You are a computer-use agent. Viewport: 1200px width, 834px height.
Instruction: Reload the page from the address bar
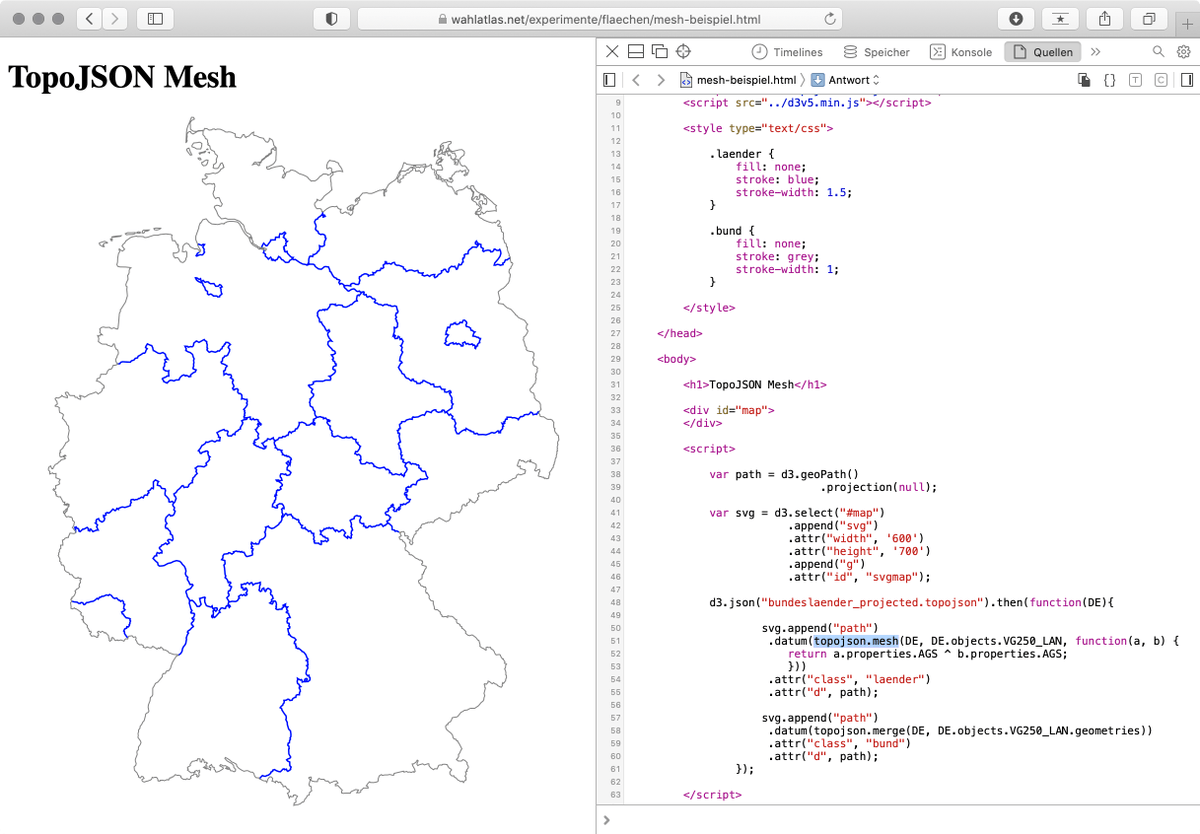829,19
